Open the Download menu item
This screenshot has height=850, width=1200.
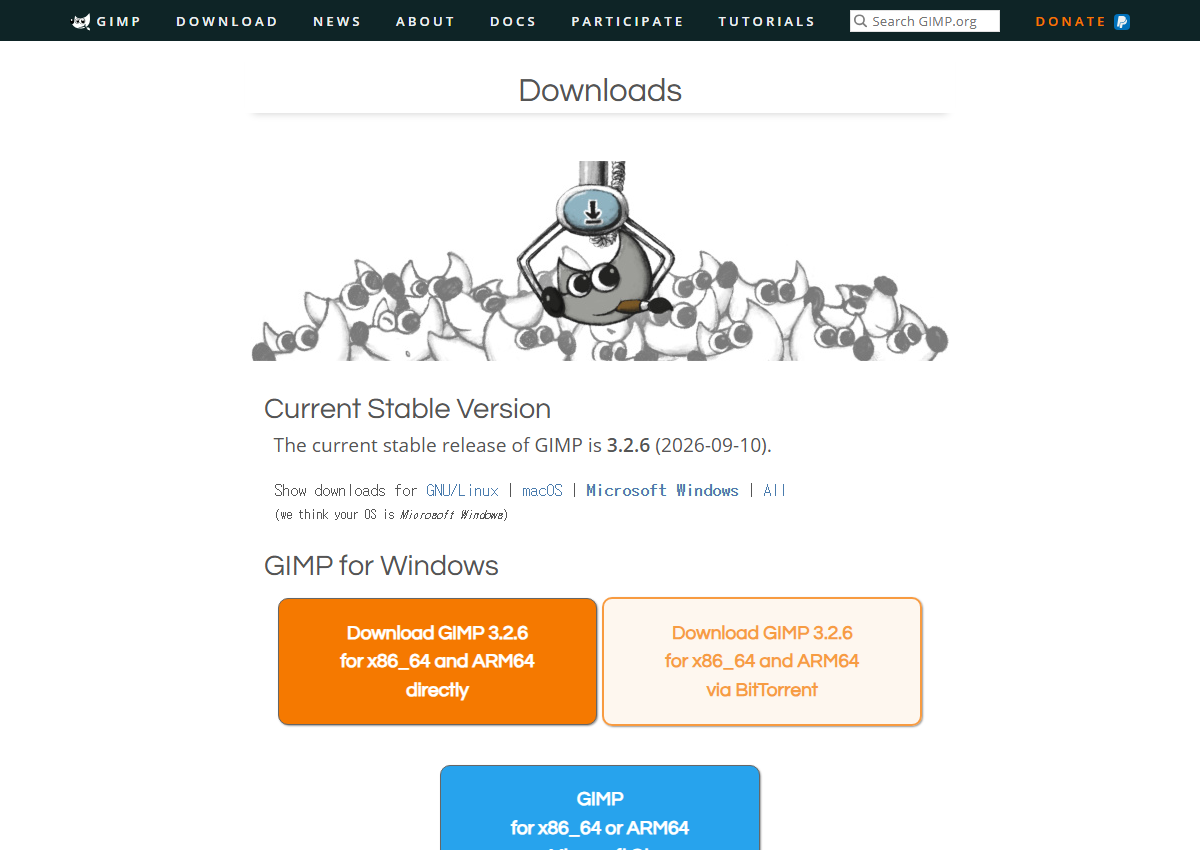coord(227,21)
